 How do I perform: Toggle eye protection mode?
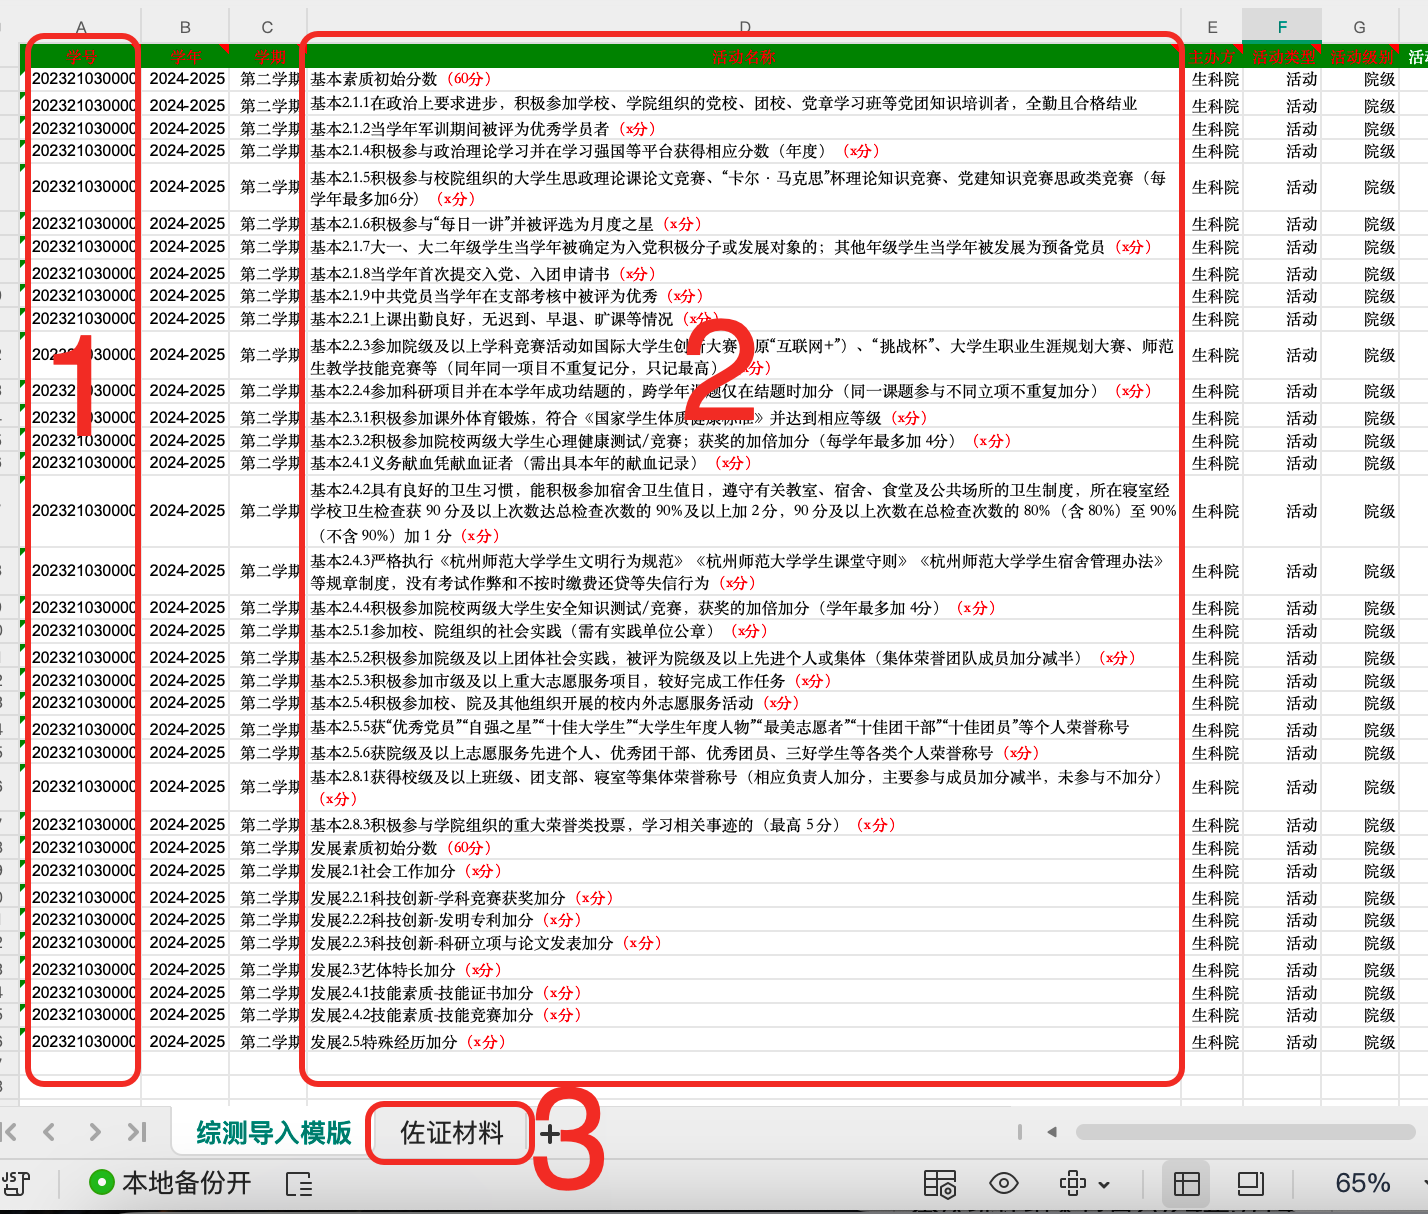[1003, 1184]
